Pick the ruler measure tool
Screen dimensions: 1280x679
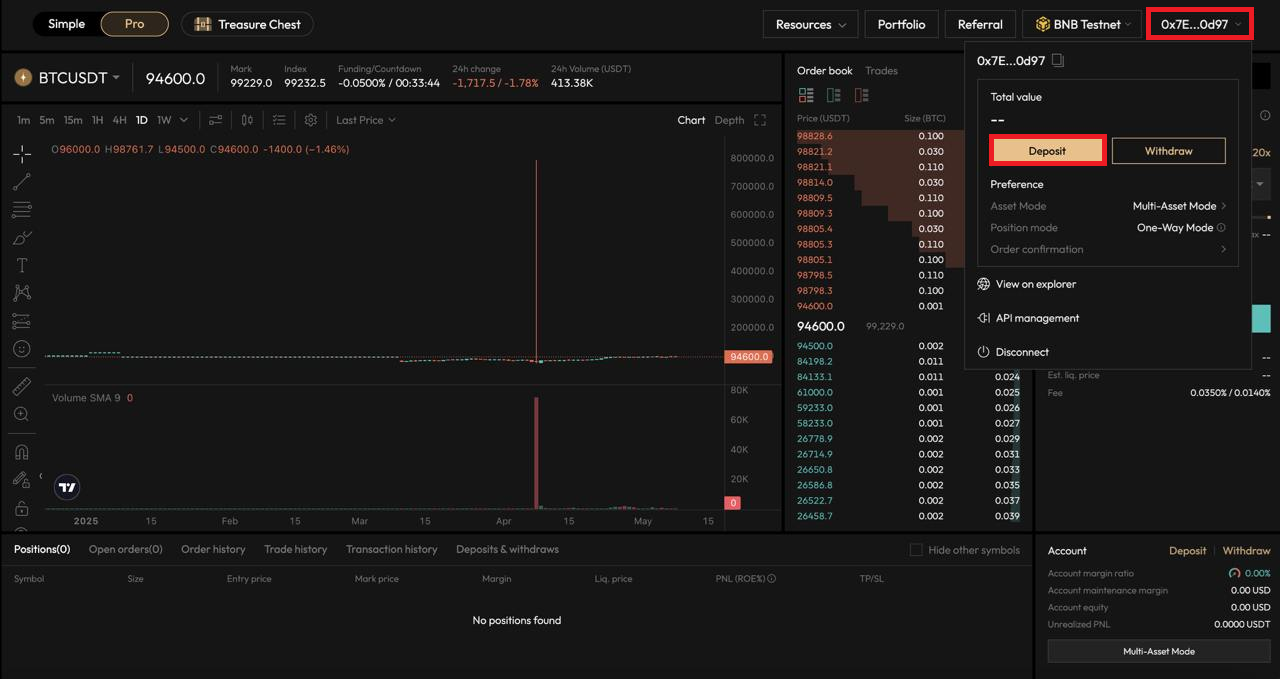pyautogui.click(x=22, y=387)
